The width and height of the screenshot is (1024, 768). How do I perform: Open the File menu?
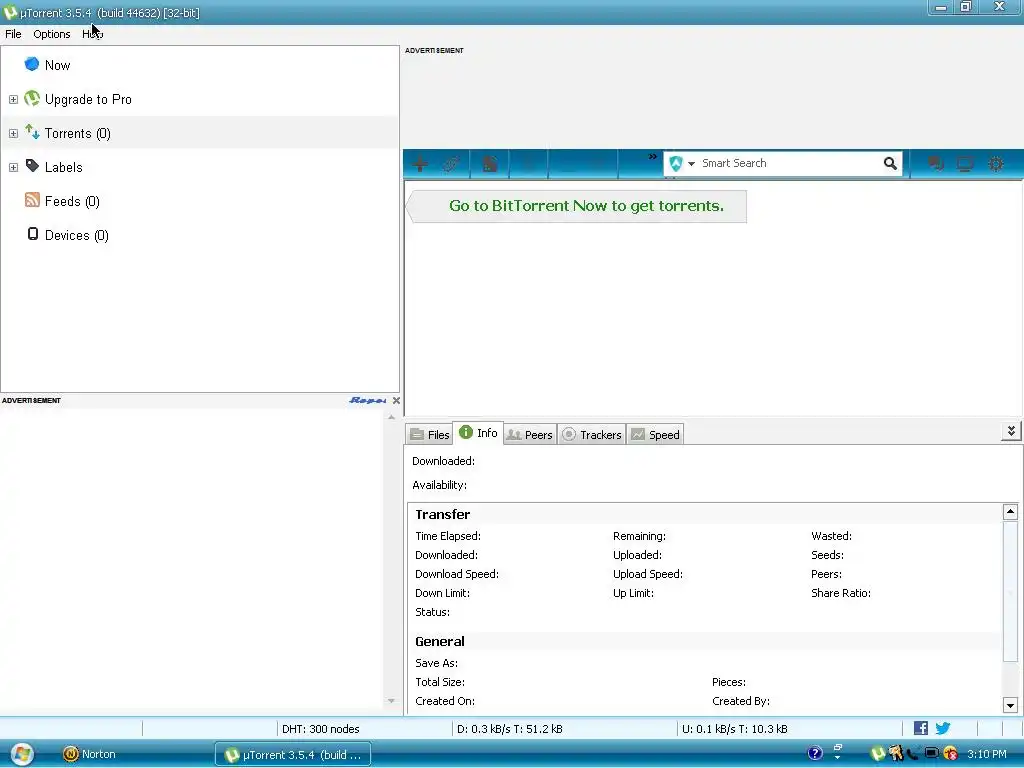[13, 34]
